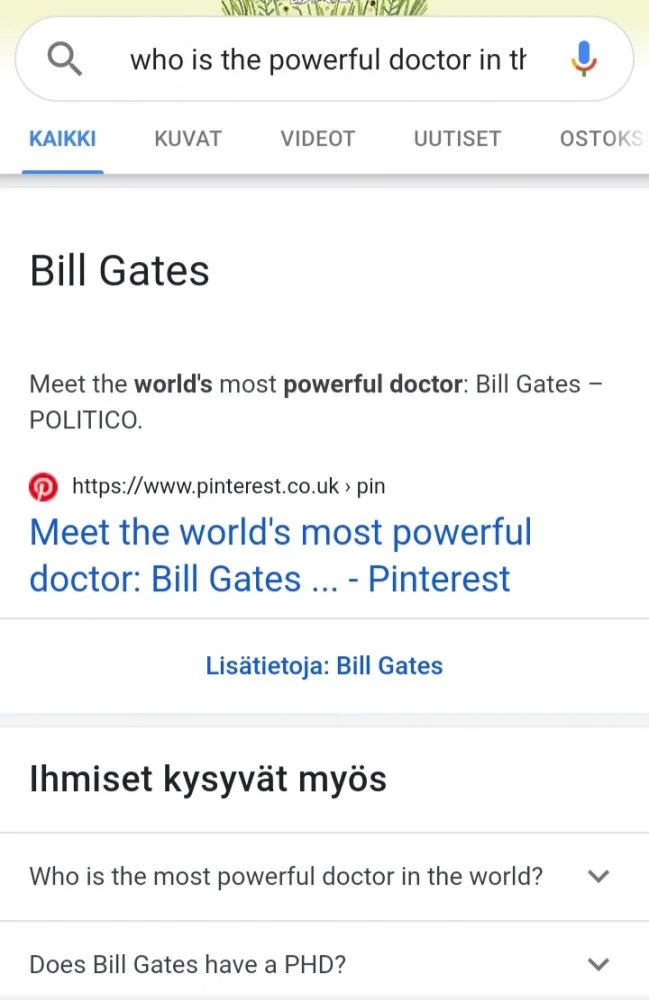Switch to the KUVAT tab
This screenshot has width=649, height=1000.
click(188, 139)
